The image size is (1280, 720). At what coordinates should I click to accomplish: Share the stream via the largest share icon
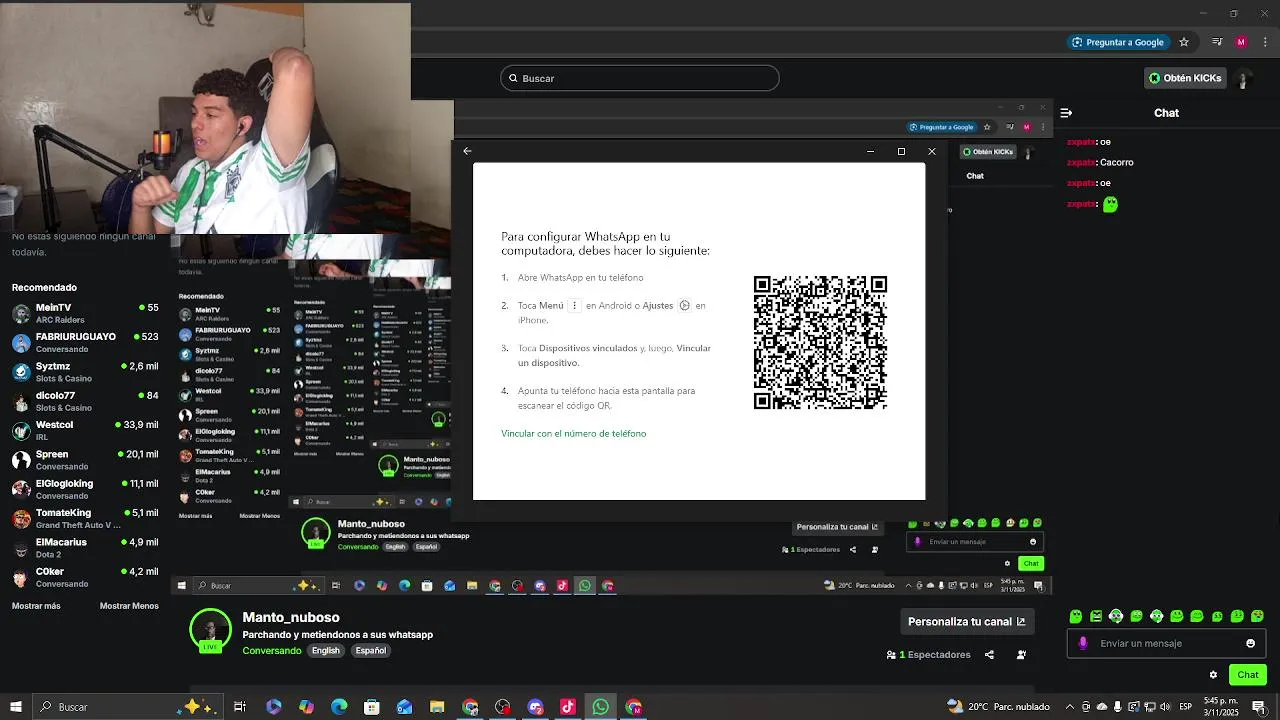(989, 655)
